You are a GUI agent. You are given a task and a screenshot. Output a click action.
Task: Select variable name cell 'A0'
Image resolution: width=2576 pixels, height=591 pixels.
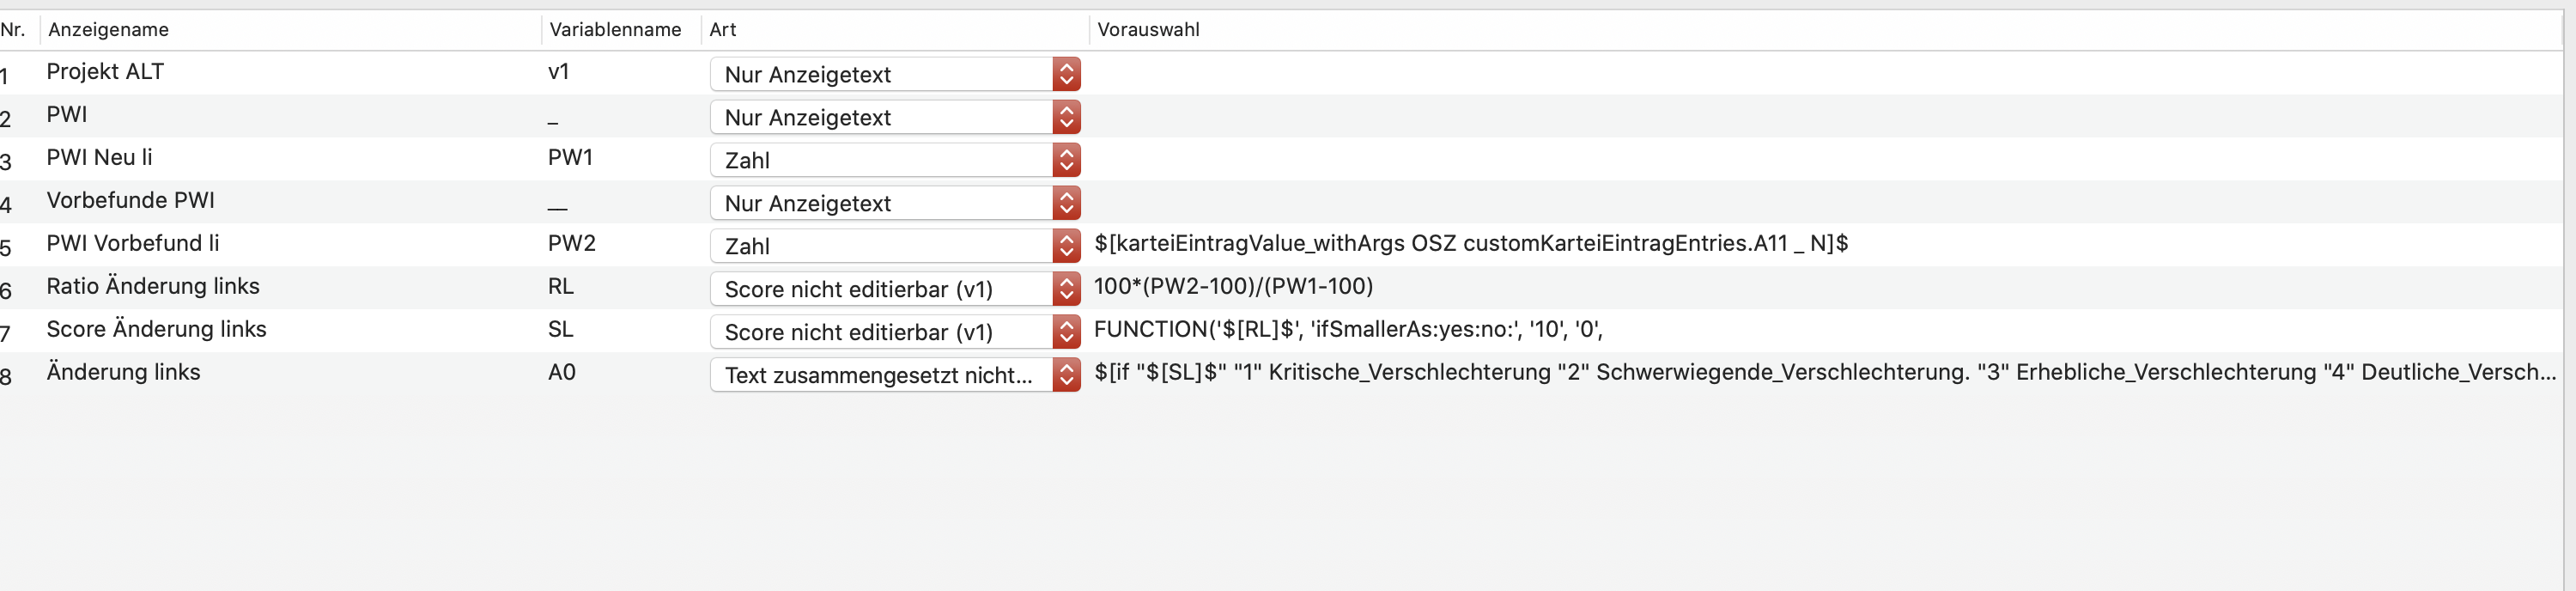(x=562, y=373)
